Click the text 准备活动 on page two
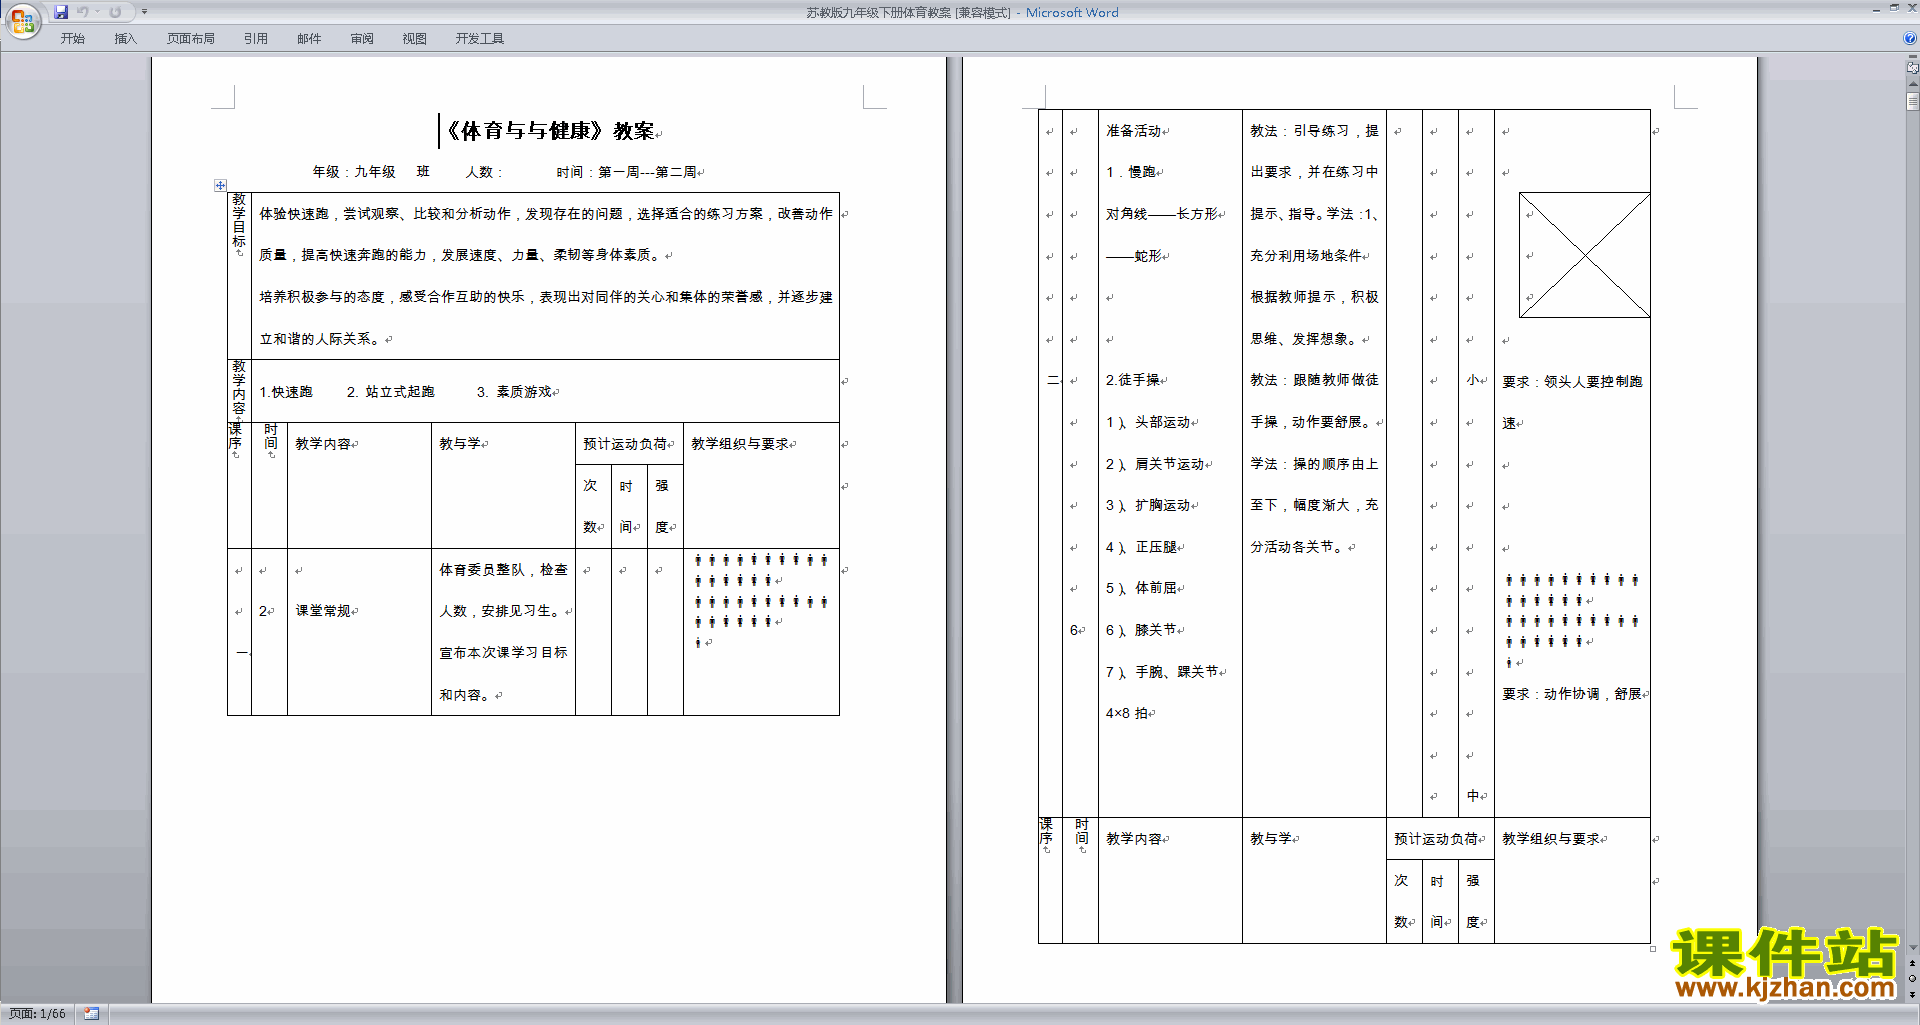Viewport: 1920px width, 1025px height. point(1134,131)
